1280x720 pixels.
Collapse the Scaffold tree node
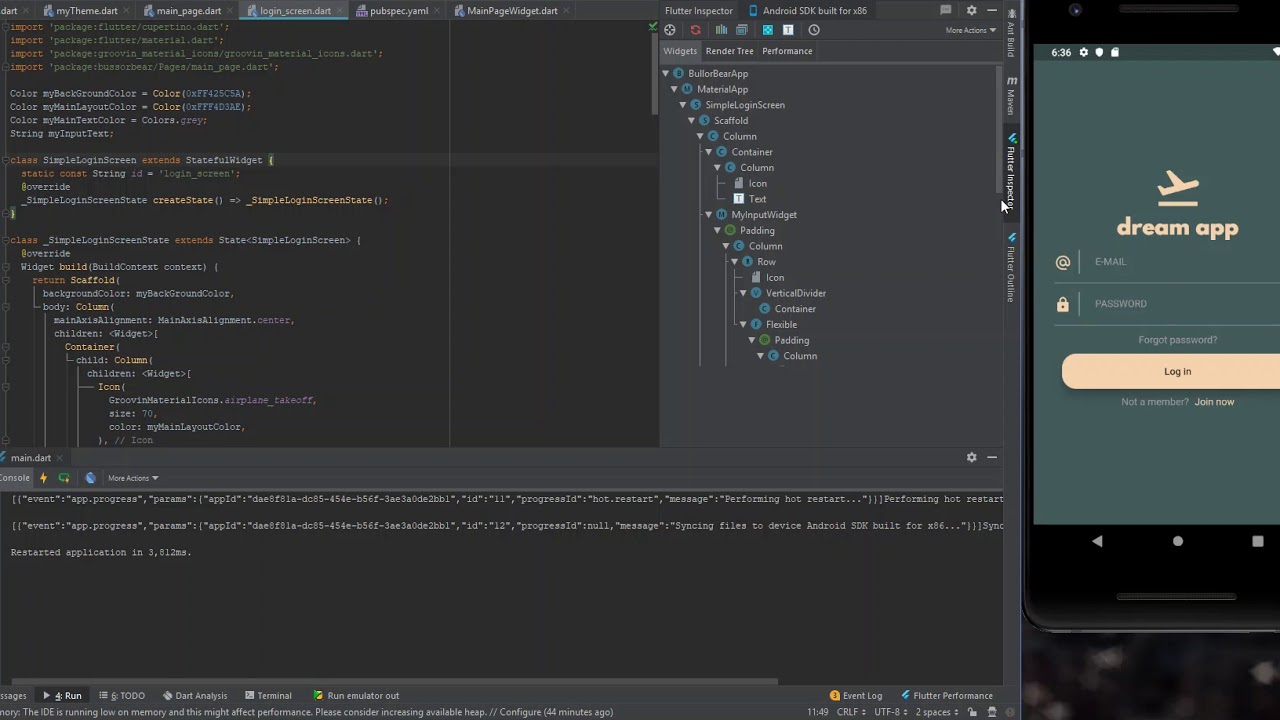691,120
